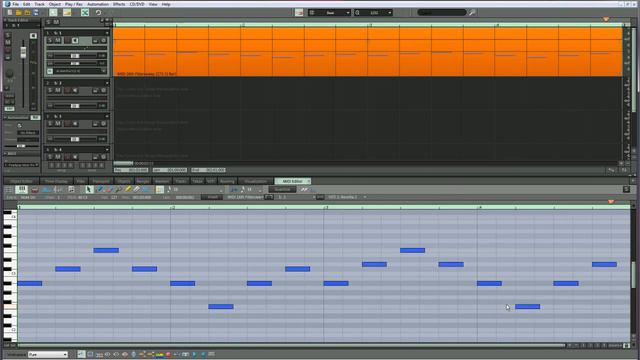The image size is (640, 360).
Task: Click the piano roll view icon in MIDI editor
Action: (x=21, y=189)
